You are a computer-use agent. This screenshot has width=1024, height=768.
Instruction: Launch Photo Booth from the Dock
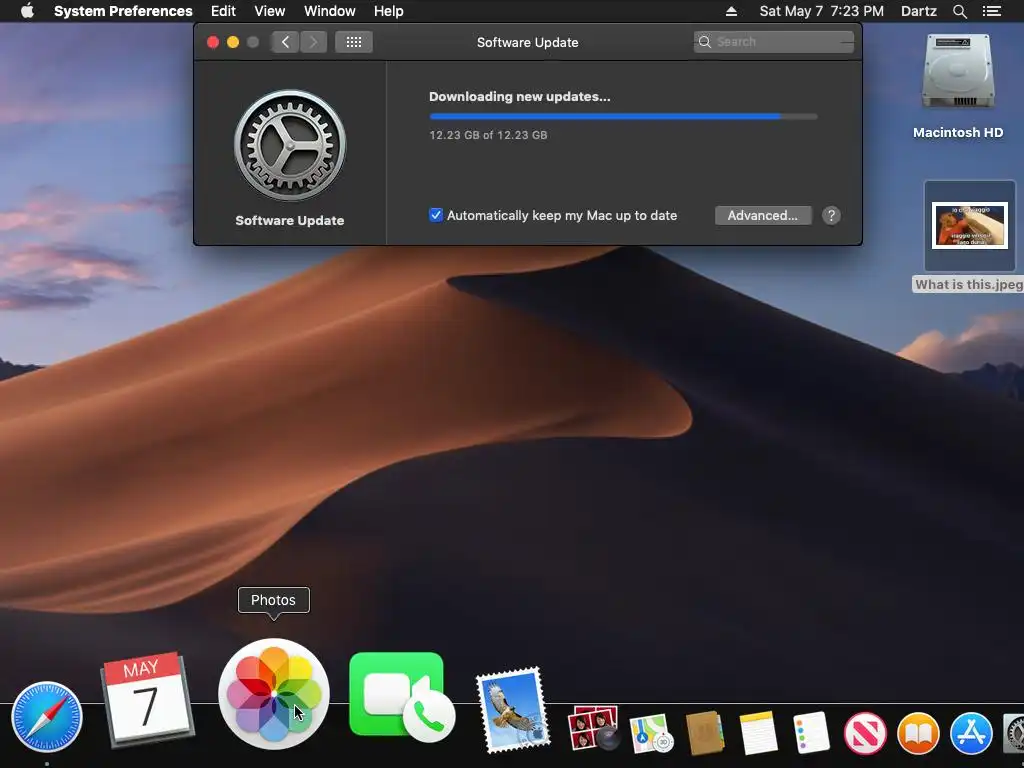[x=593, y=728]
